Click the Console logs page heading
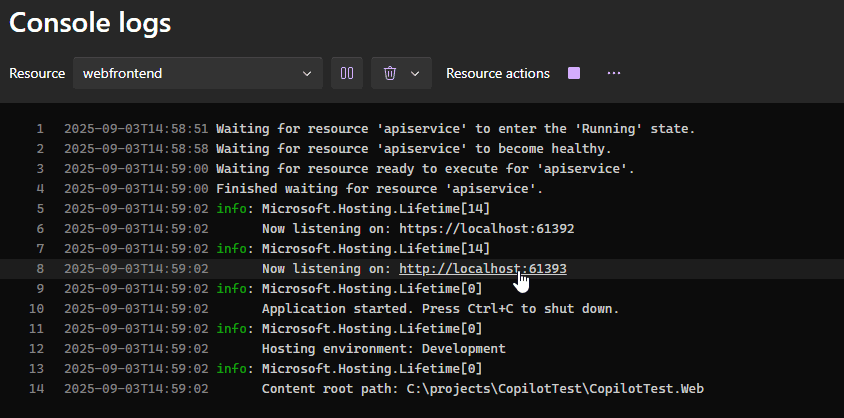 tap(91, 22)
